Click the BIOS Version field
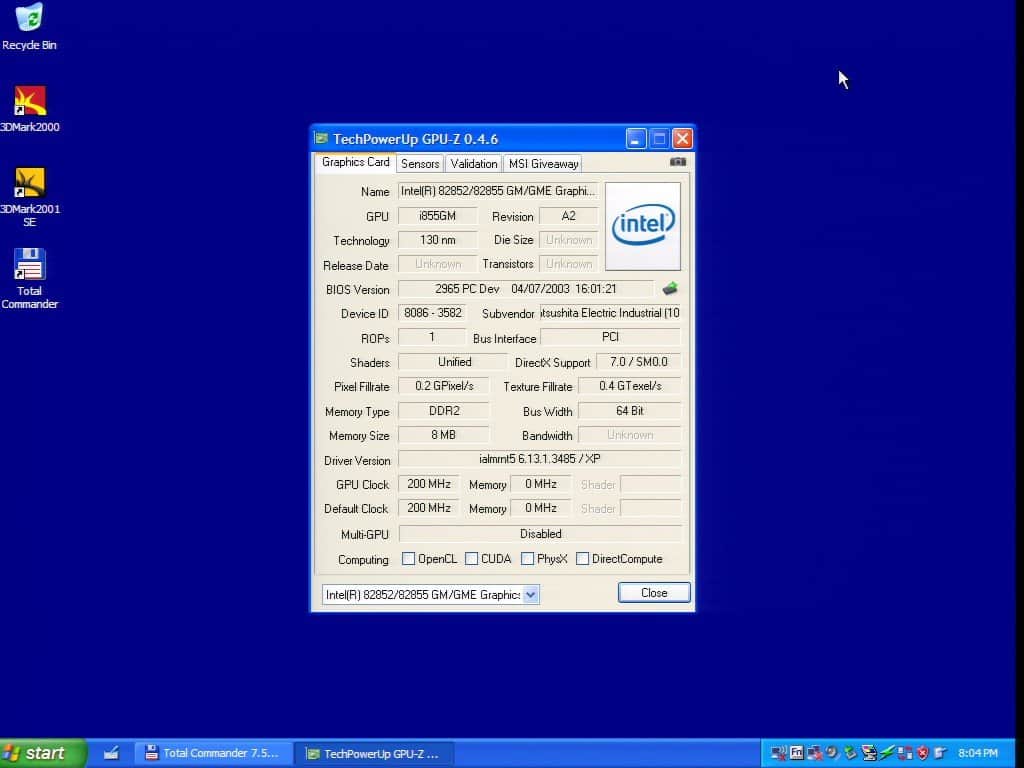Screen dimensions: 1024x768 (526, 288)
